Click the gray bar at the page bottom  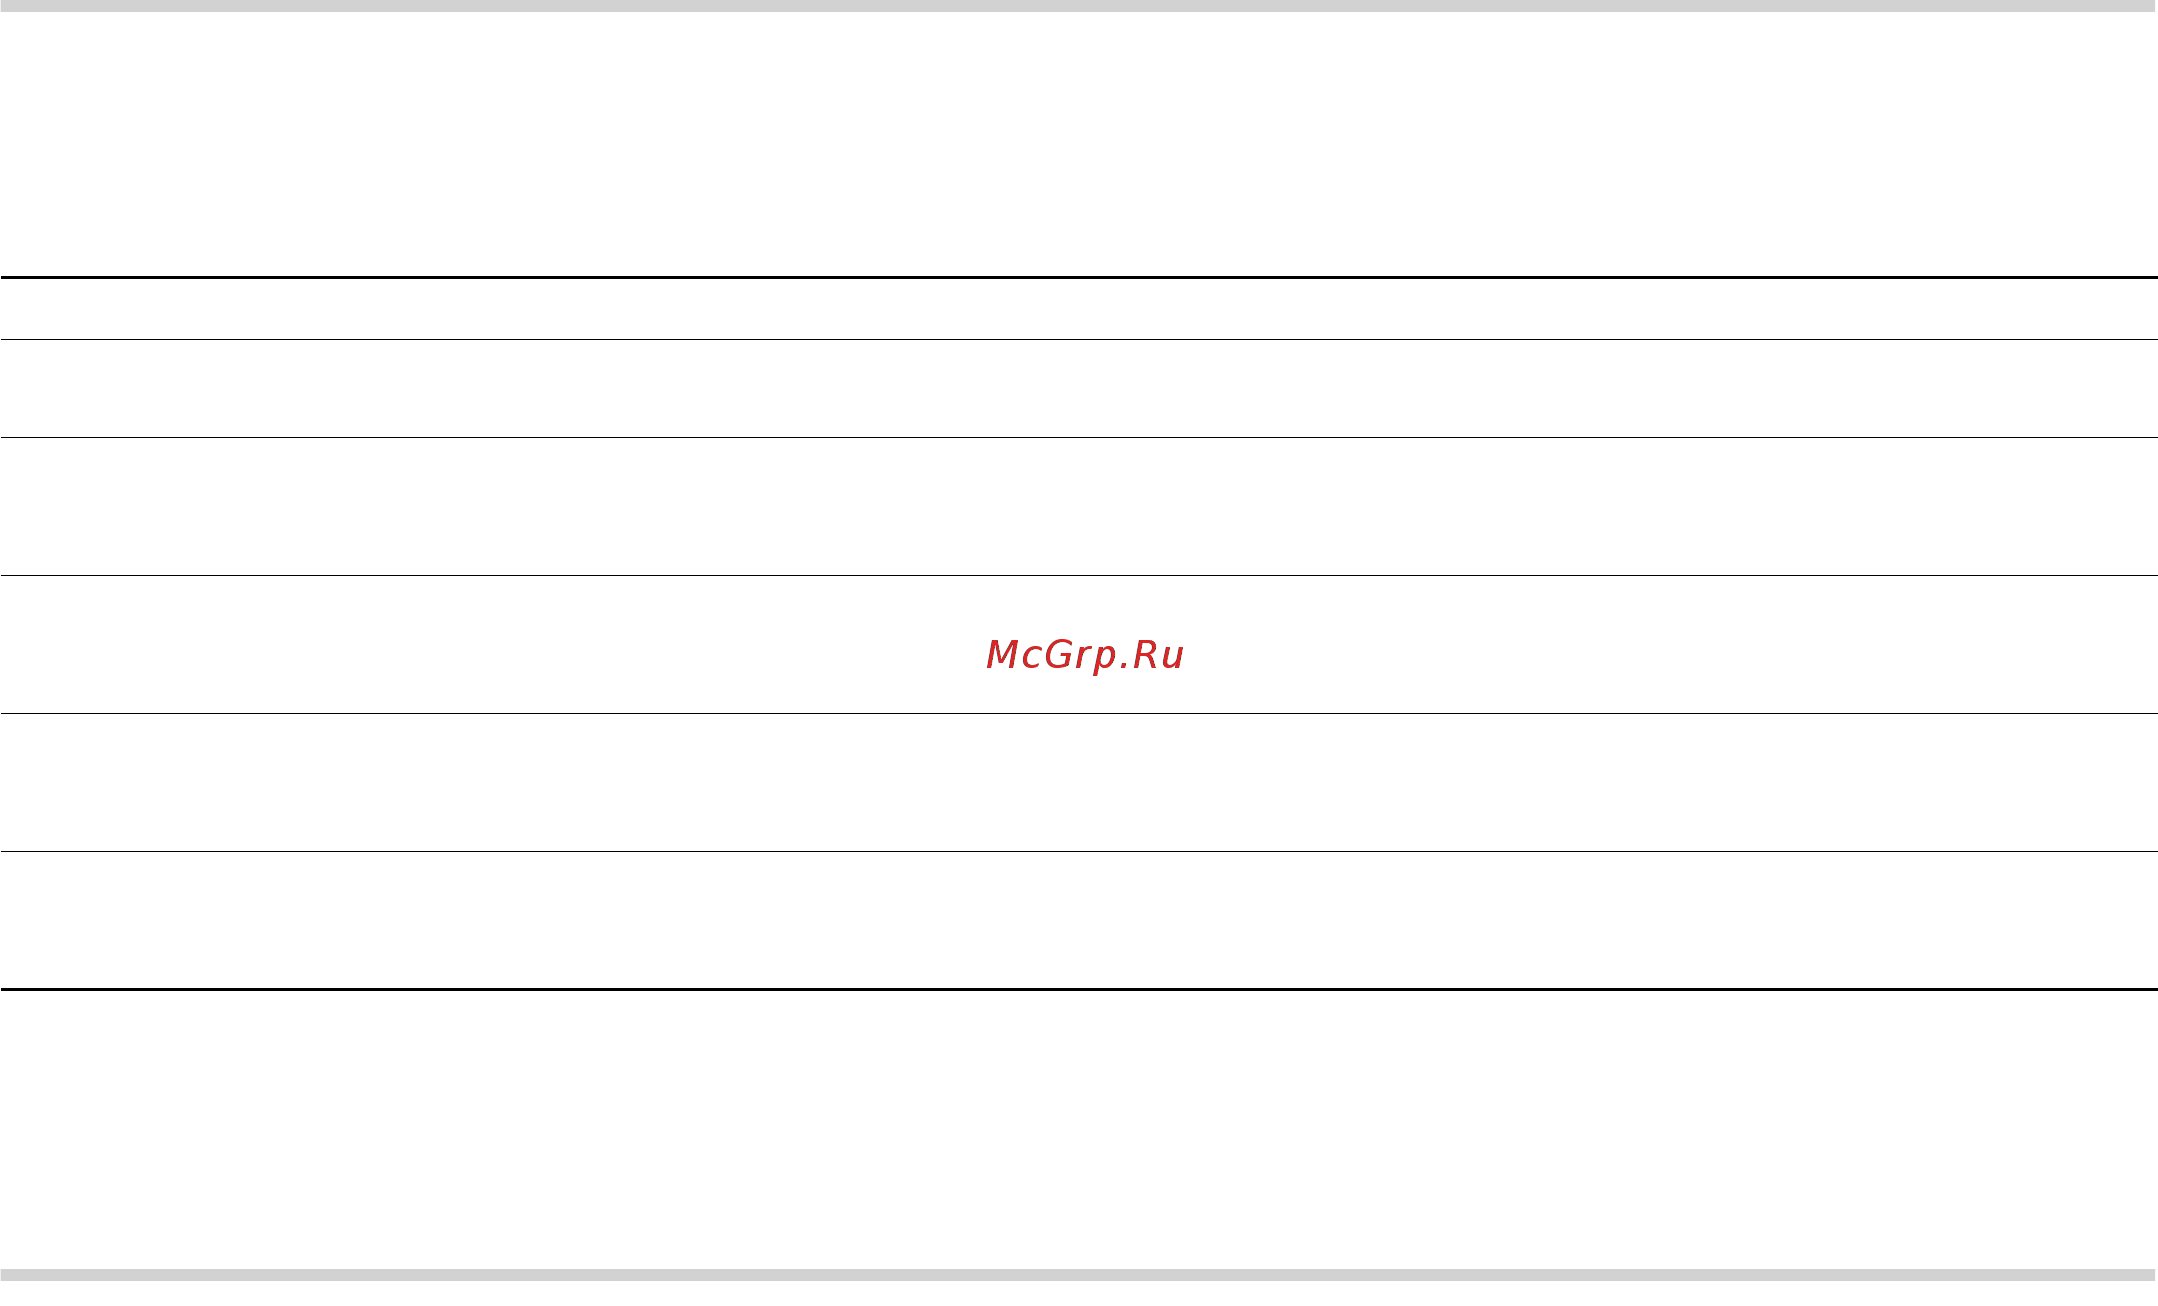pyautogui.click(x=1079, y=1275)
